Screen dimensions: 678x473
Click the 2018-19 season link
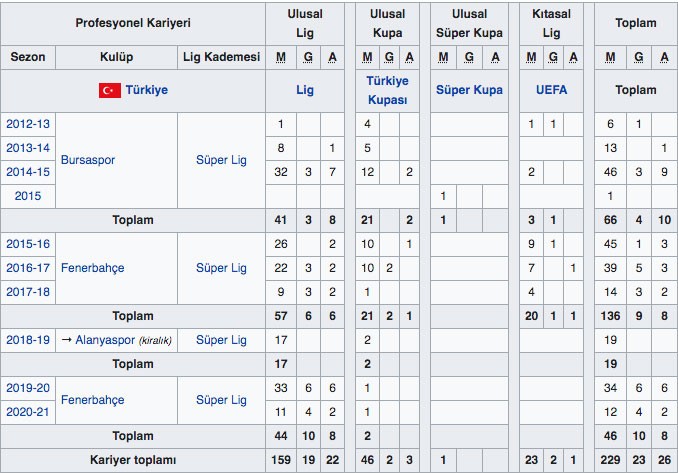[x=28, y=340]
